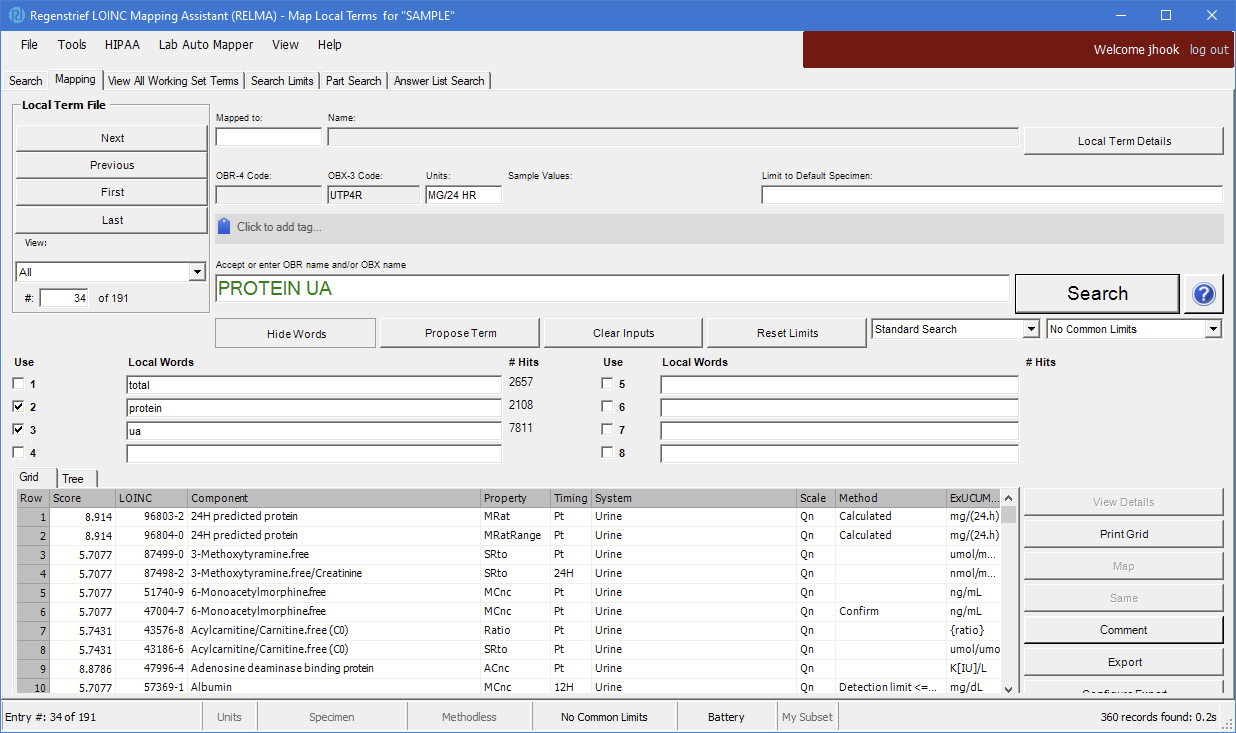The height and width of the screenshot is (733, 1236).
Task: Check the Use box for word 7
Action: click(x=607, y=430)
